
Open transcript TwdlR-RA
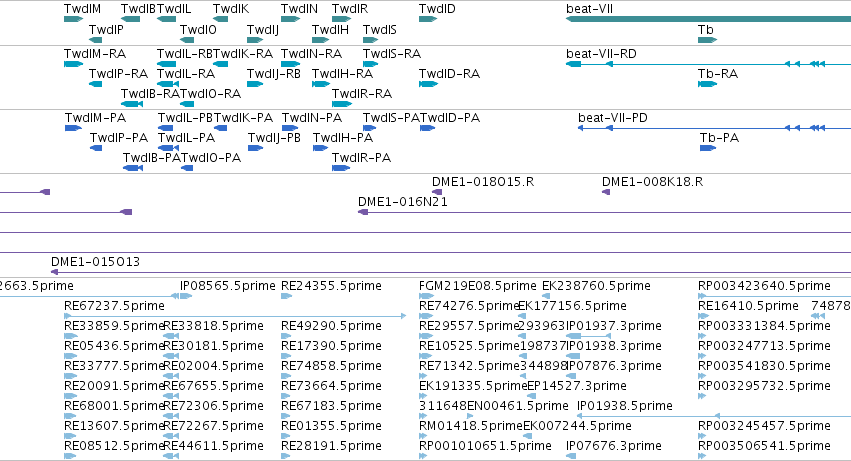(x=362, y=94)
